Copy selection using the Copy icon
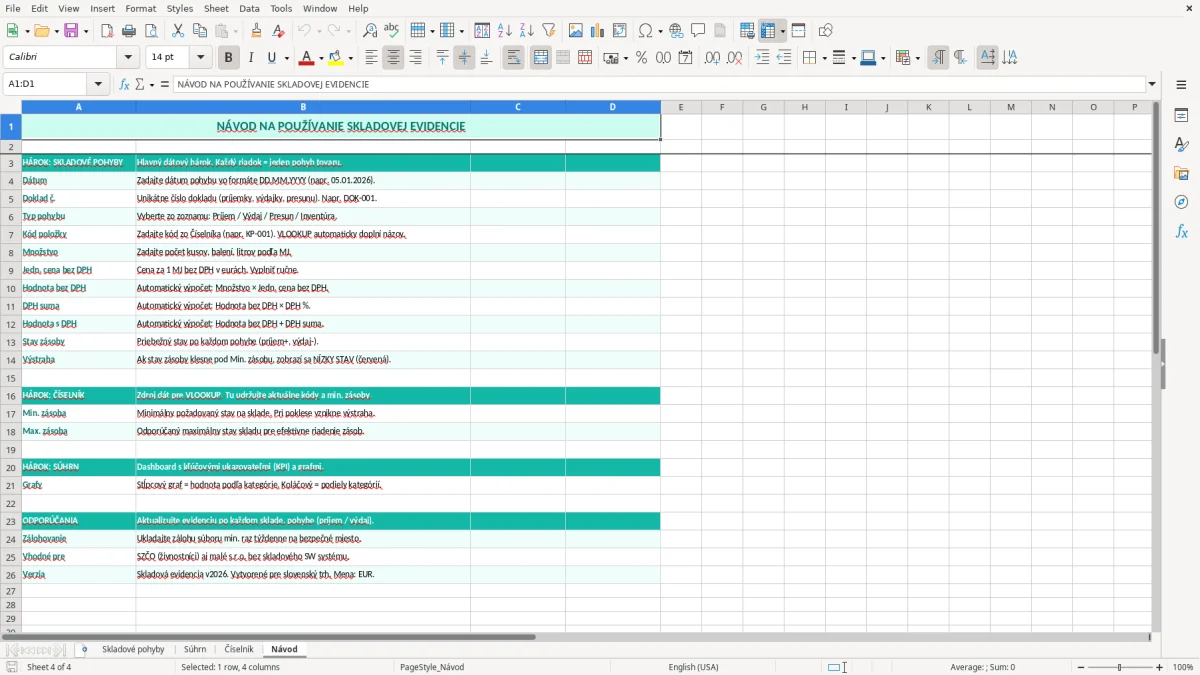Image resolution: width=1200 pixels, height=675 pixels. 200,31
